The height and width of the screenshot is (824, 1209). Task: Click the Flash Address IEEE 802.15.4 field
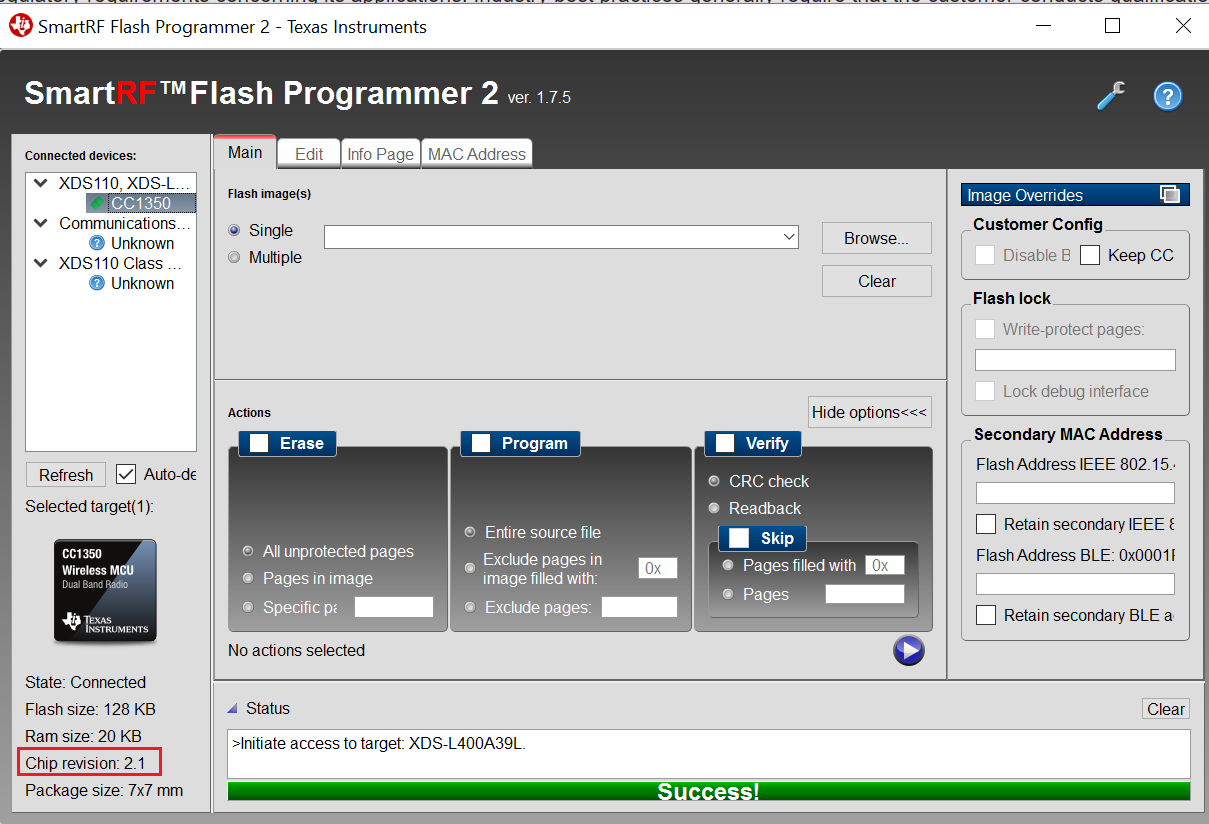[1075, 493]
